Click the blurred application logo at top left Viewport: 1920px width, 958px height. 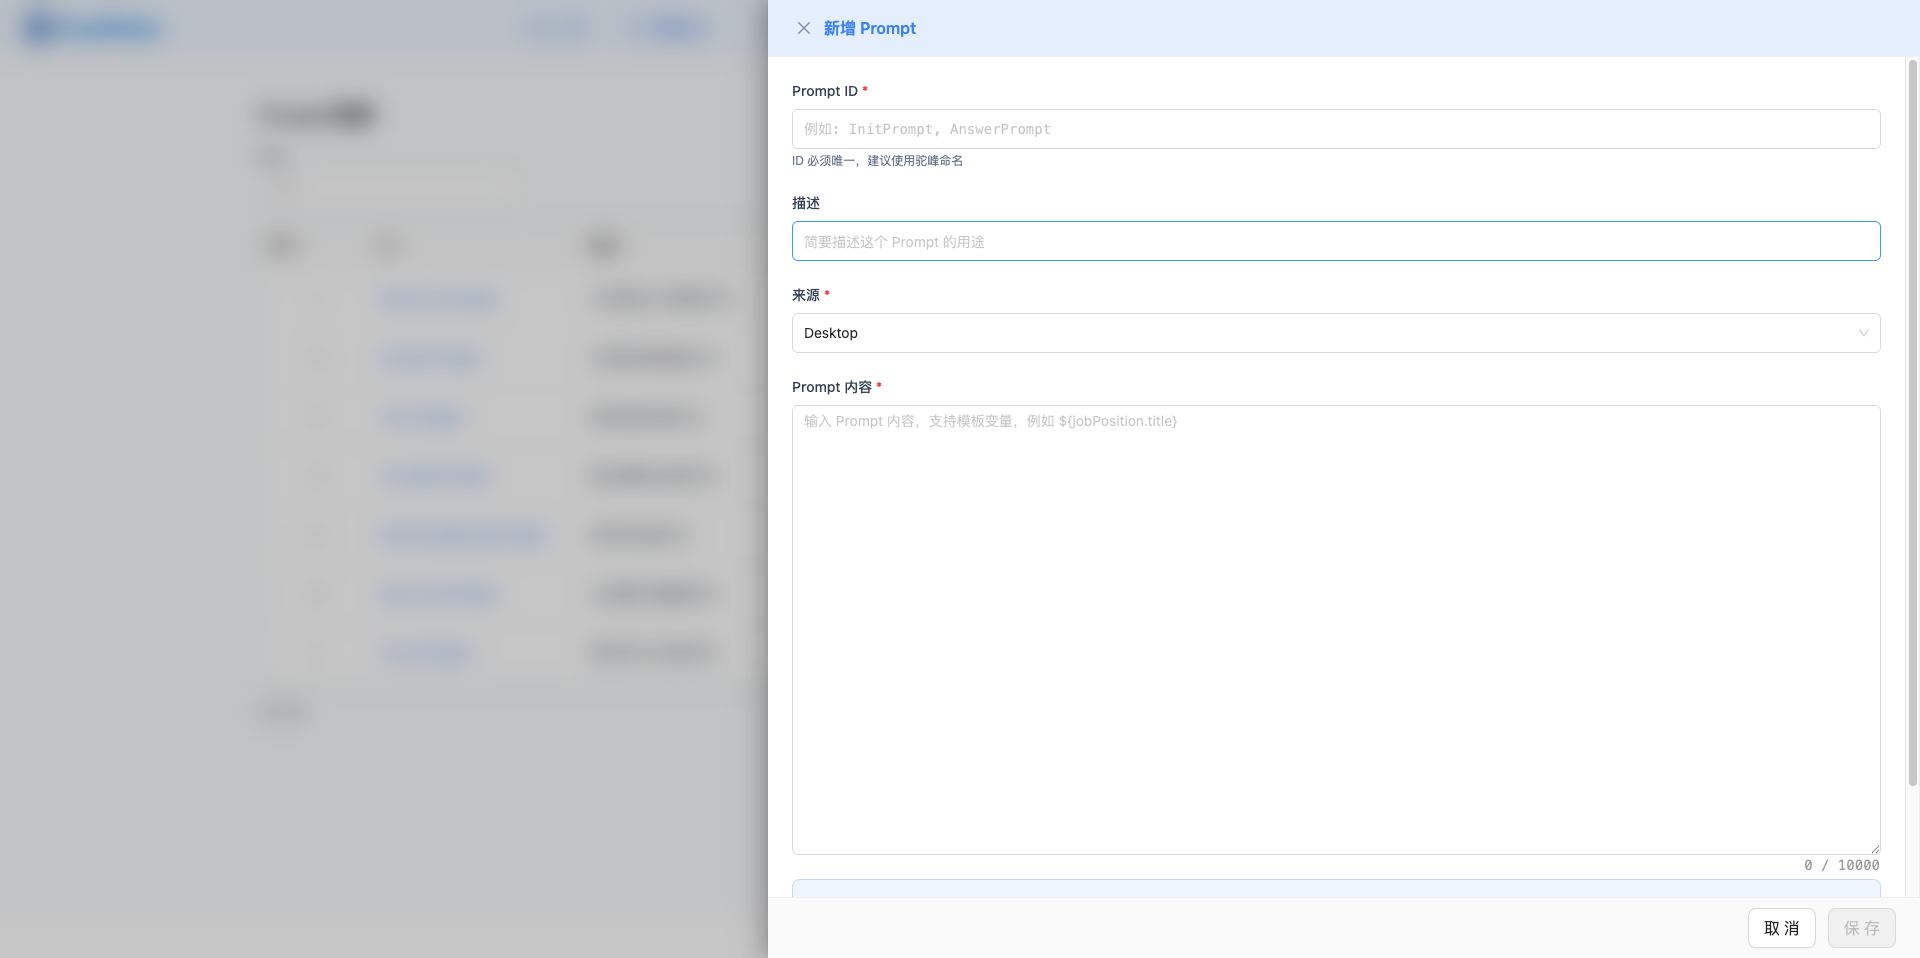pos(90,27)
